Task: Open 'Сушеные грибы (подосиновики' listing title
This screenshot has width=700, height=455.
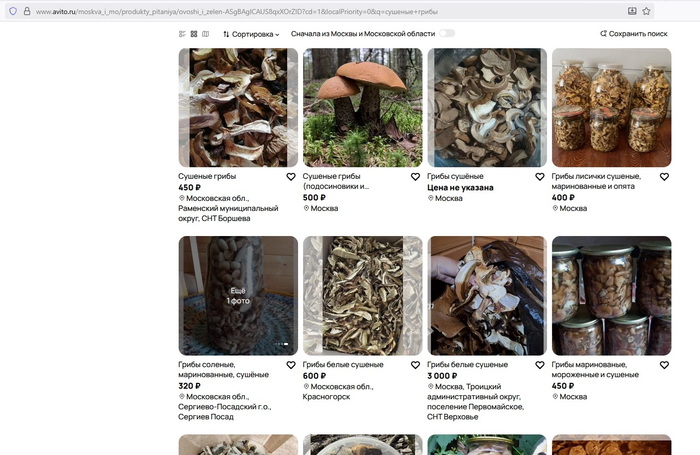Action: click(x=337, y=181)
